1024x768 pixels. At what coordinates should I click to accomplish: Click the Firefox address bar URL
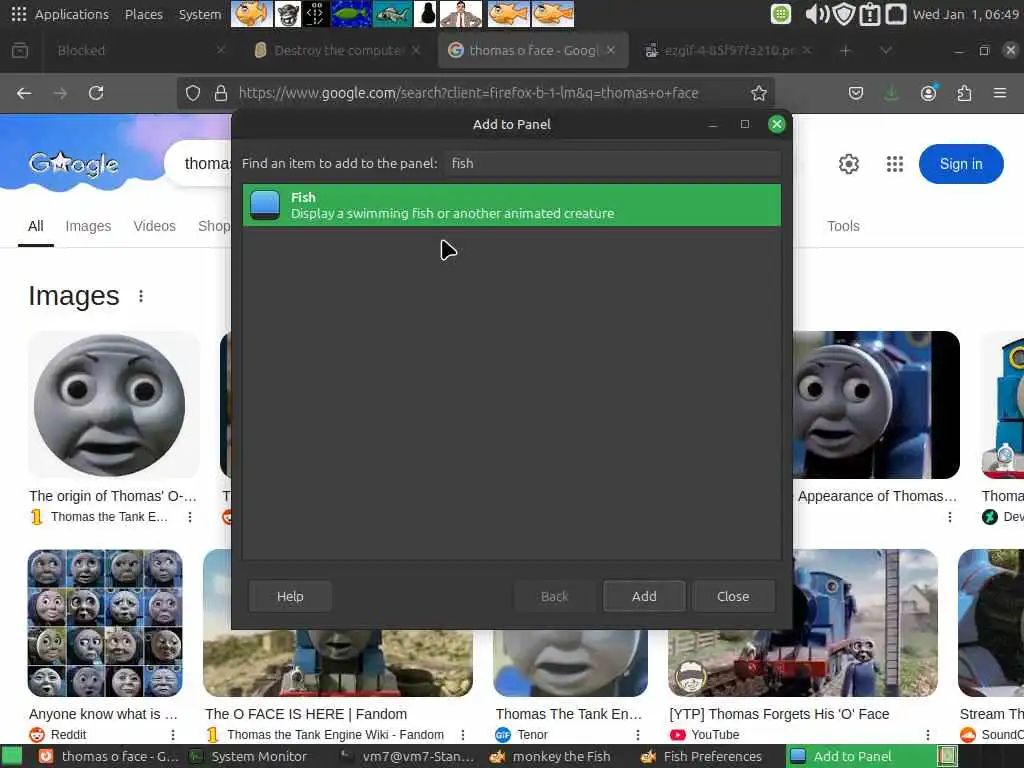click(x=468, y=93)
